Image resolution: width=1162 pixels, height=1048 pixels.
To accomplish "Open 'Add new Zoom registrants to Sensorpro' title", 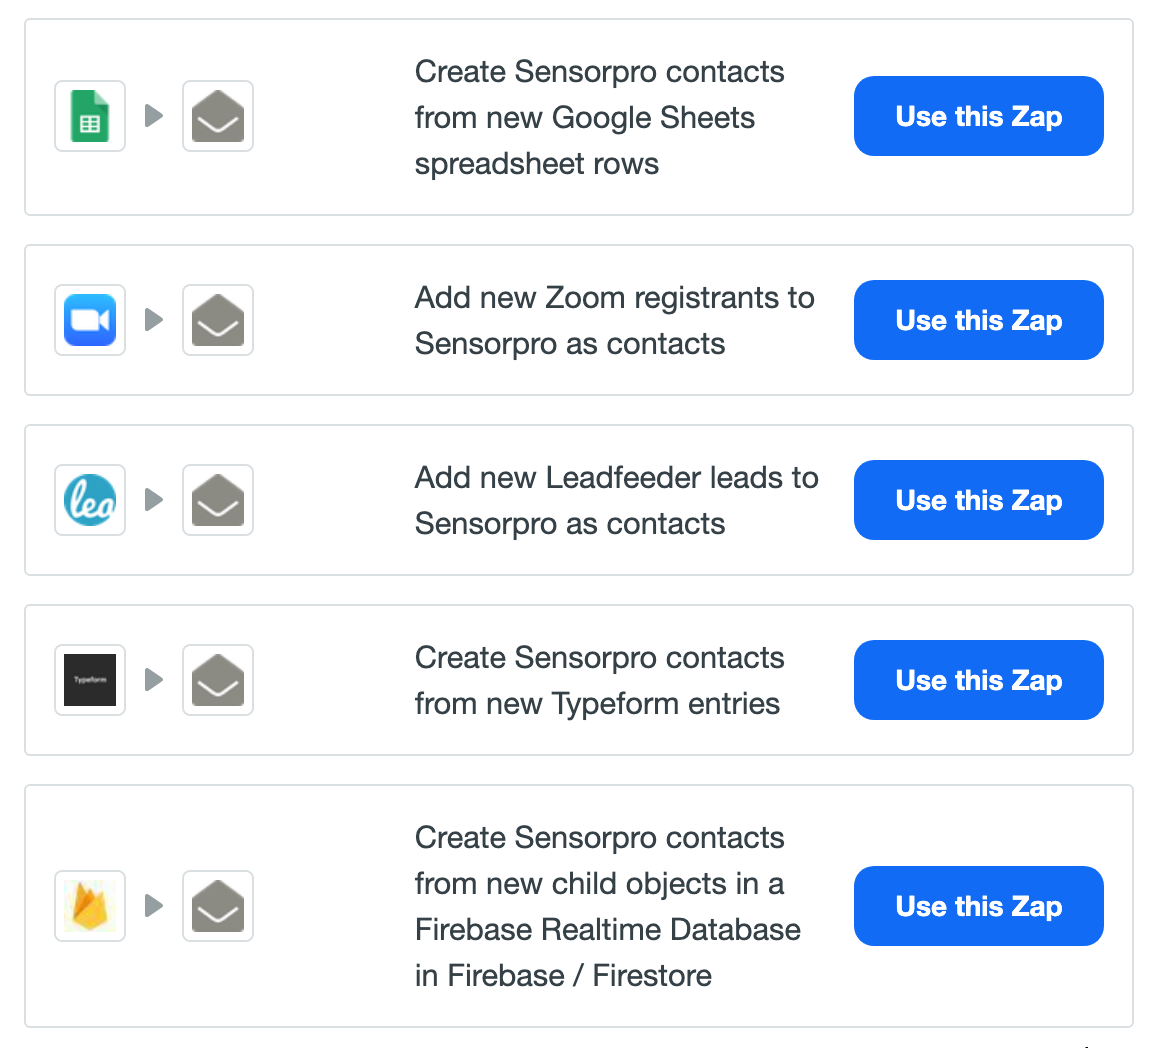I will 614,320.
